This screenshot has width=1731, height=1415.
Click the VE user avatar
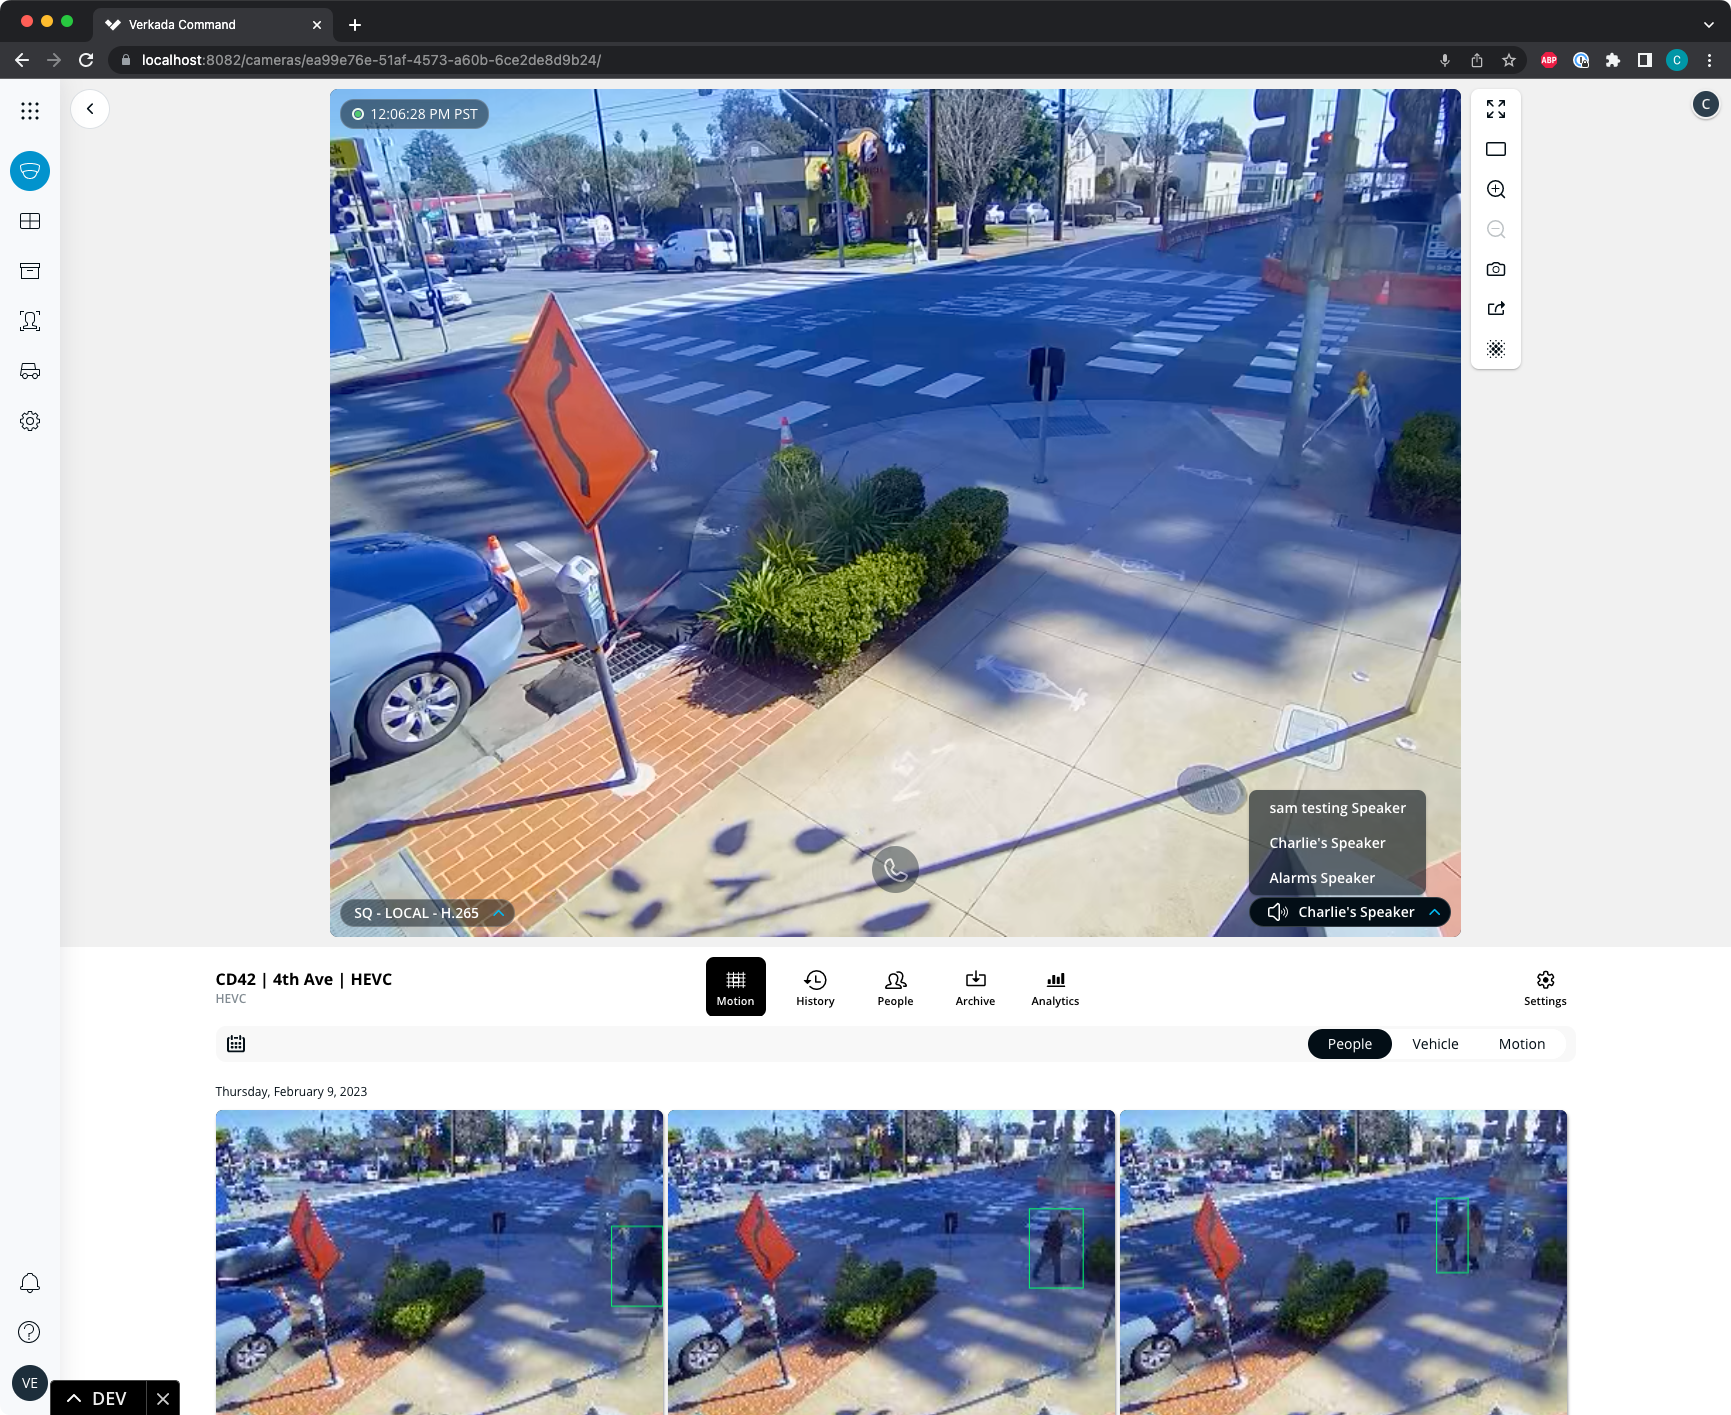click(30, 1383)
